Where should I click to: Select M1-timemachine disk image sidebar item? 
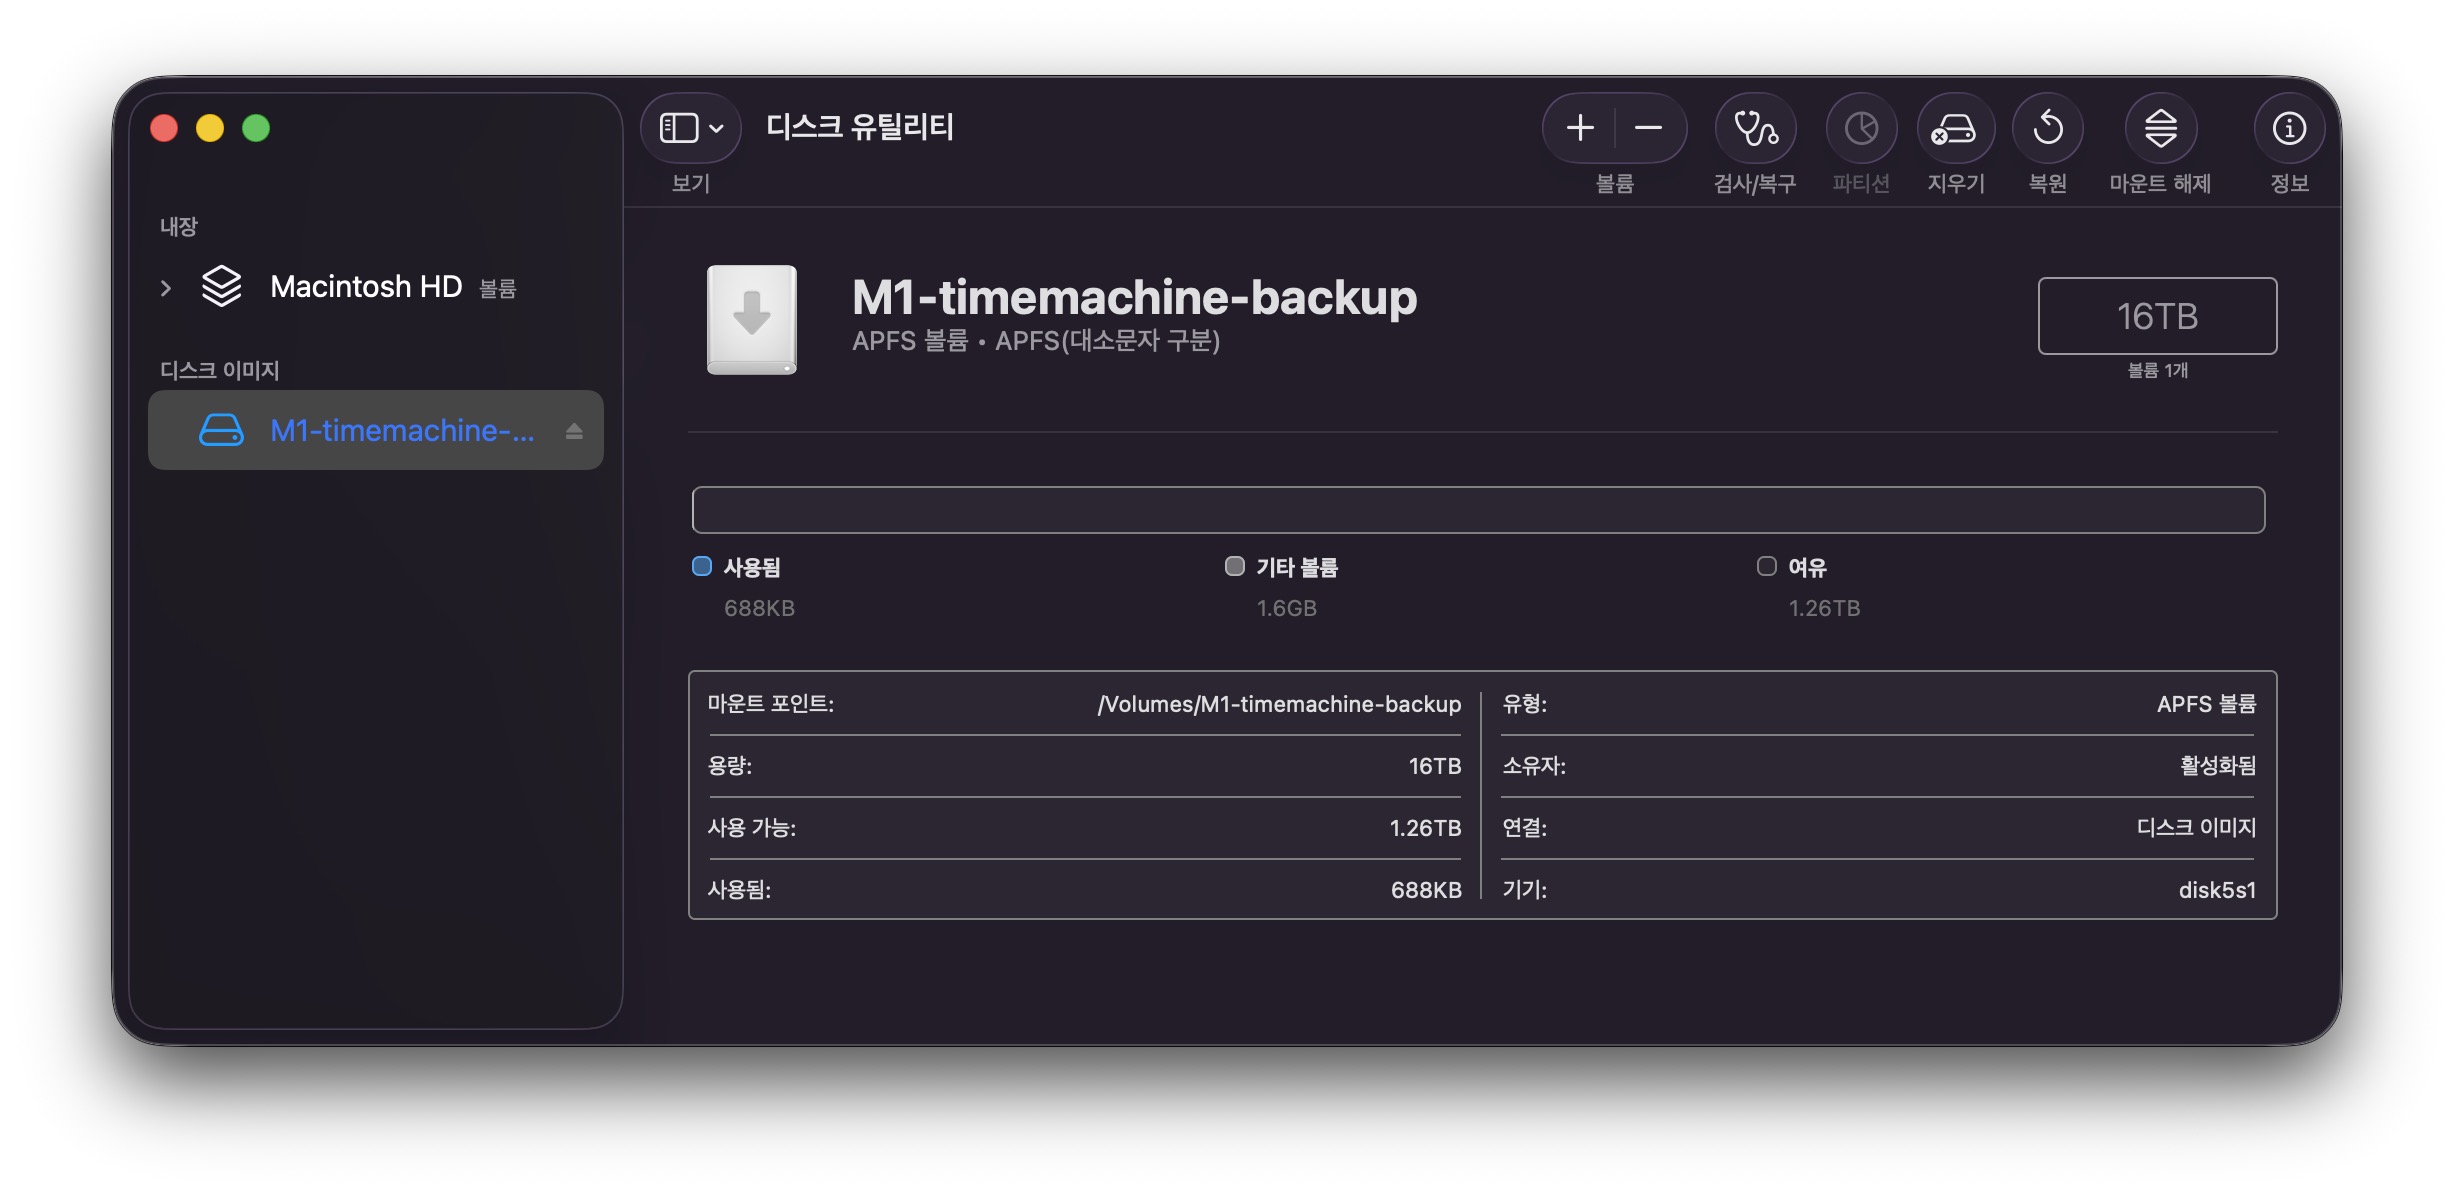[x=400, y=430]
